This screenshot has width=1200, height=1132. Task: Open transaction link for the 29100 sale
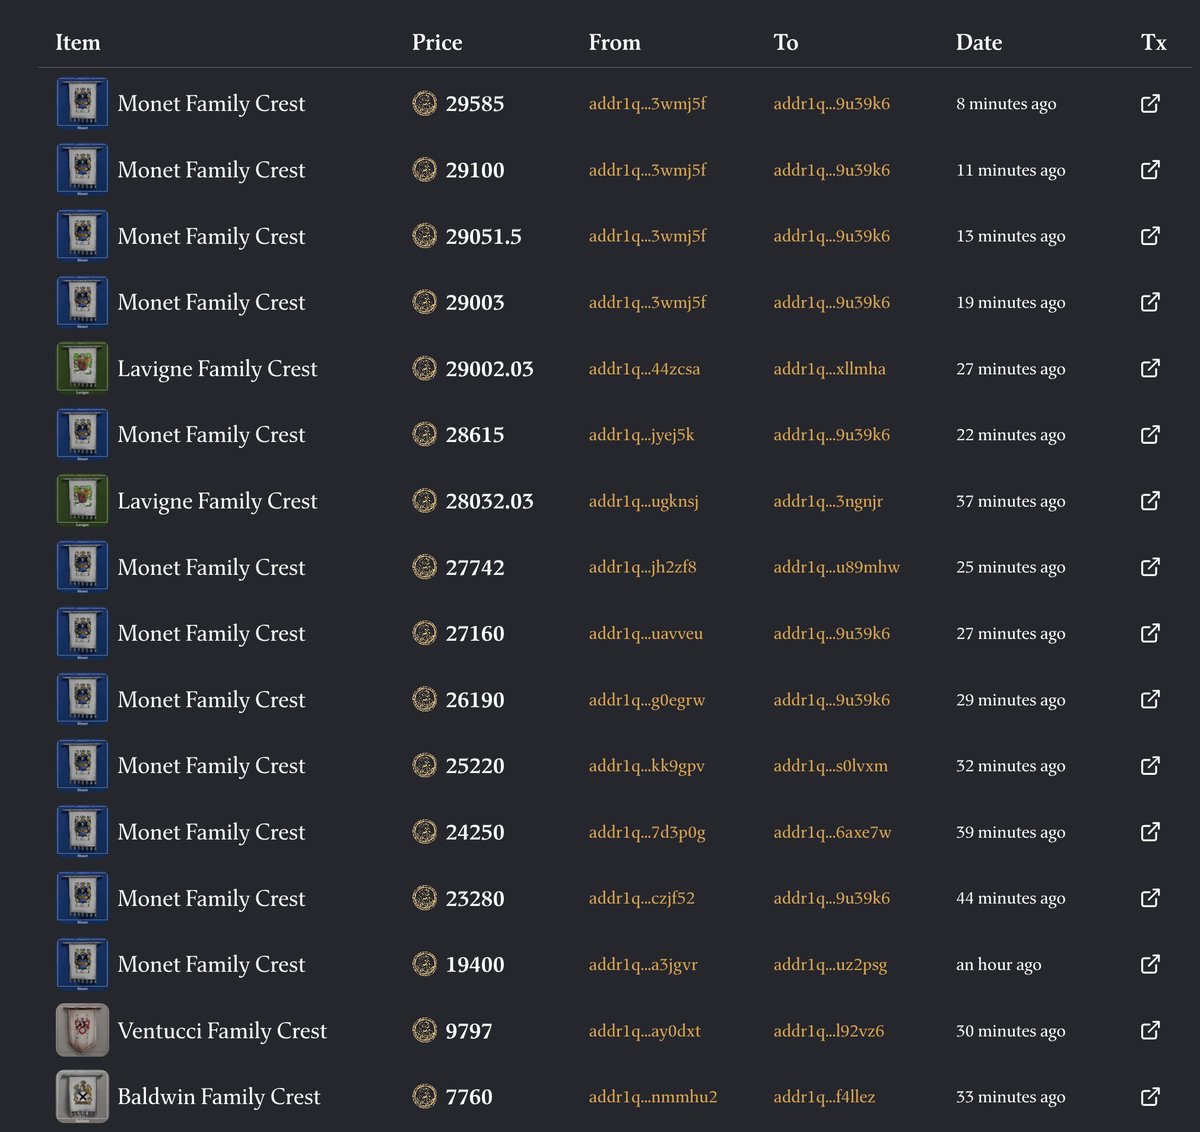tap(1150, 169)
